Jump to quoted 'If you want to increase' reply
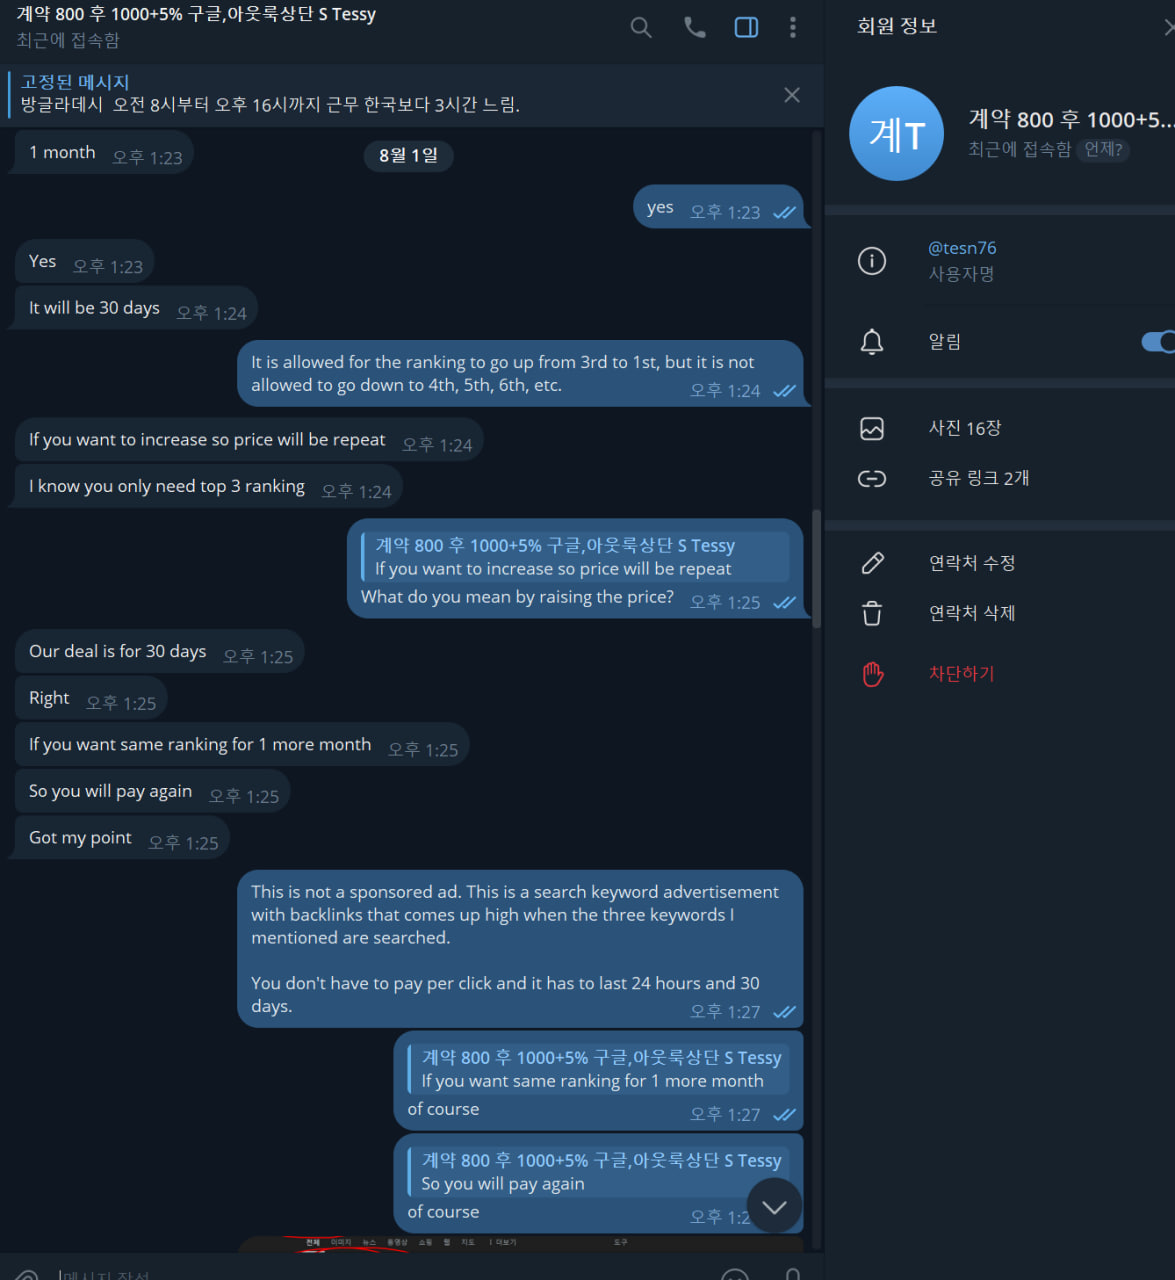 [575, 557]
